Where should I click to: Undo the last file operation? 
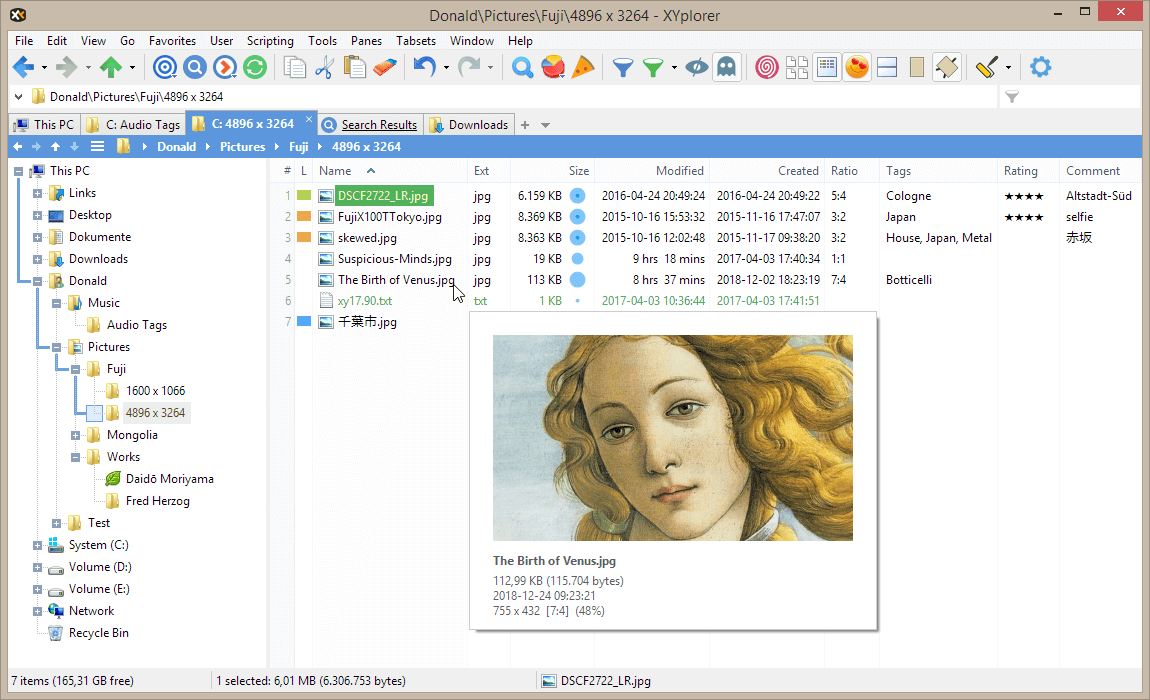coord(424,66)
